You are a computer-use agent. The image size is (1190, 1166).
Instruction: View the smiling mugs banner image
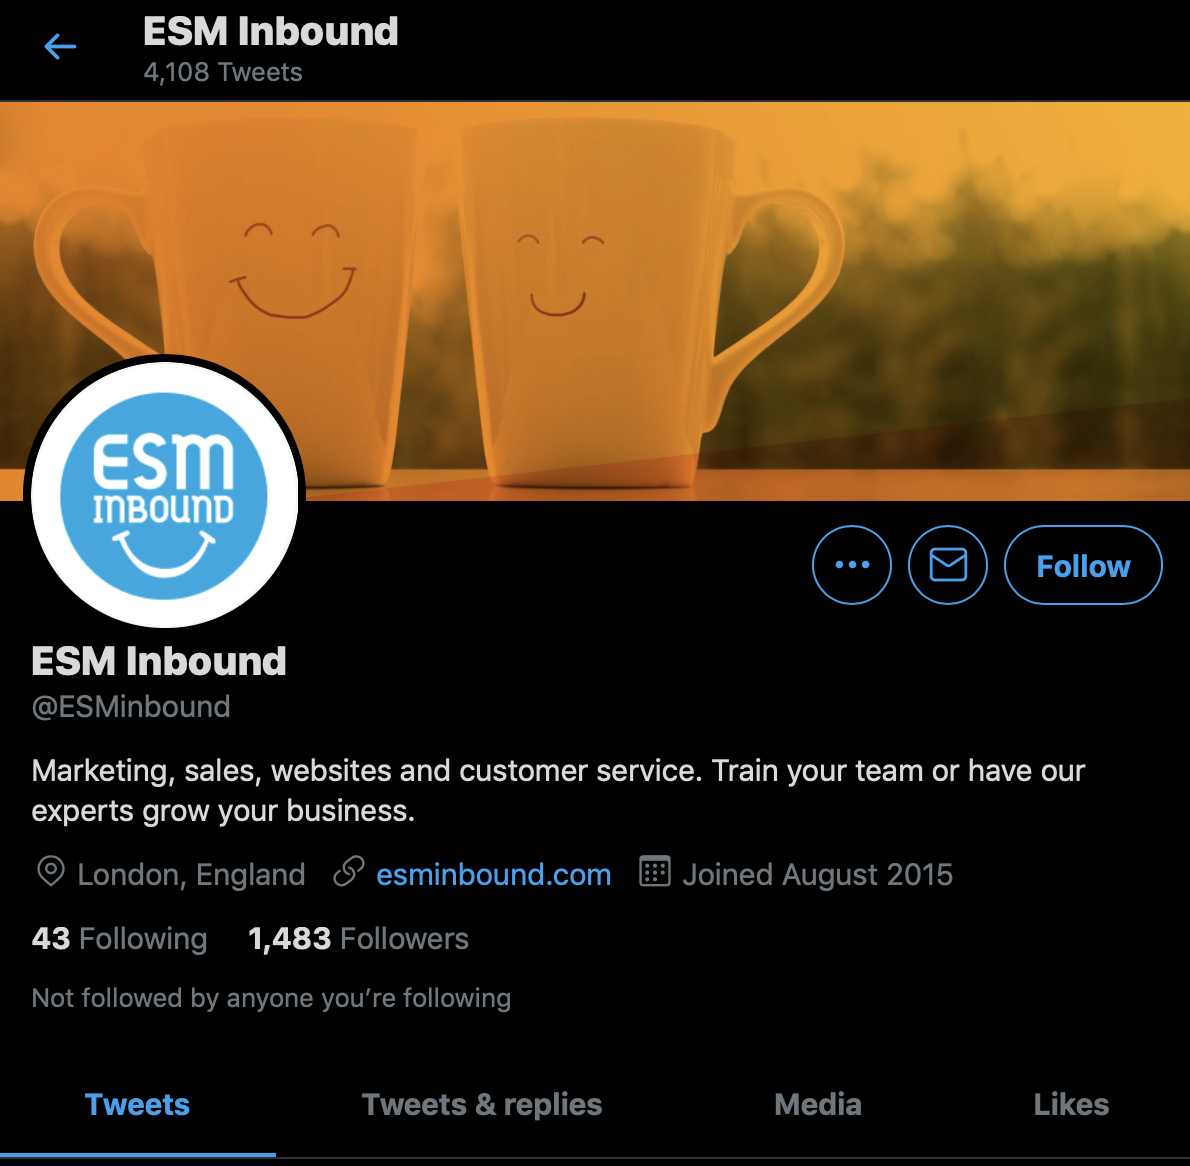pos(595,301)
